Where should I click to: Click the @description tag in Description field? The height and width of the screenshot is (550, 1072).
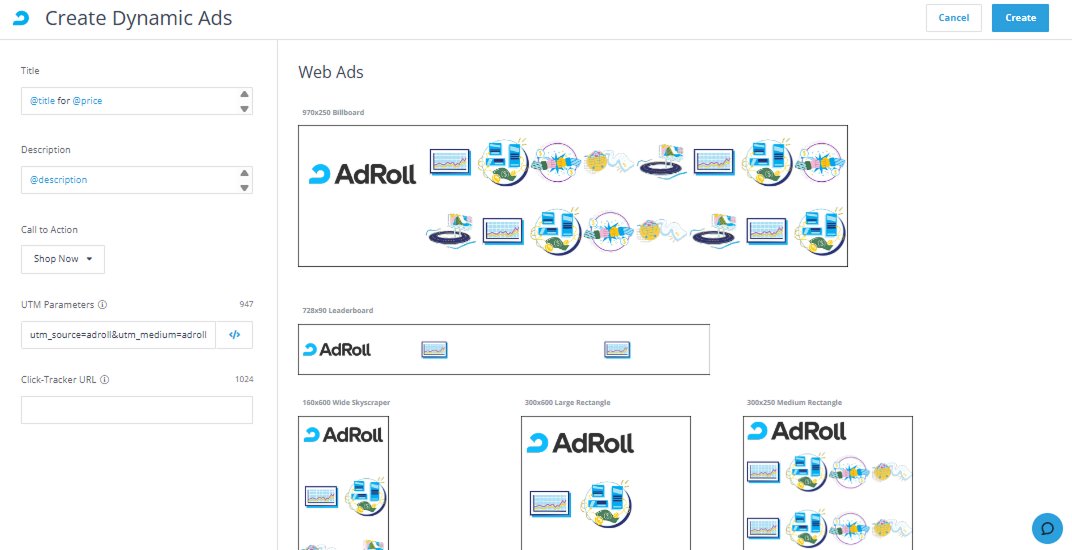tap(59, 180)
